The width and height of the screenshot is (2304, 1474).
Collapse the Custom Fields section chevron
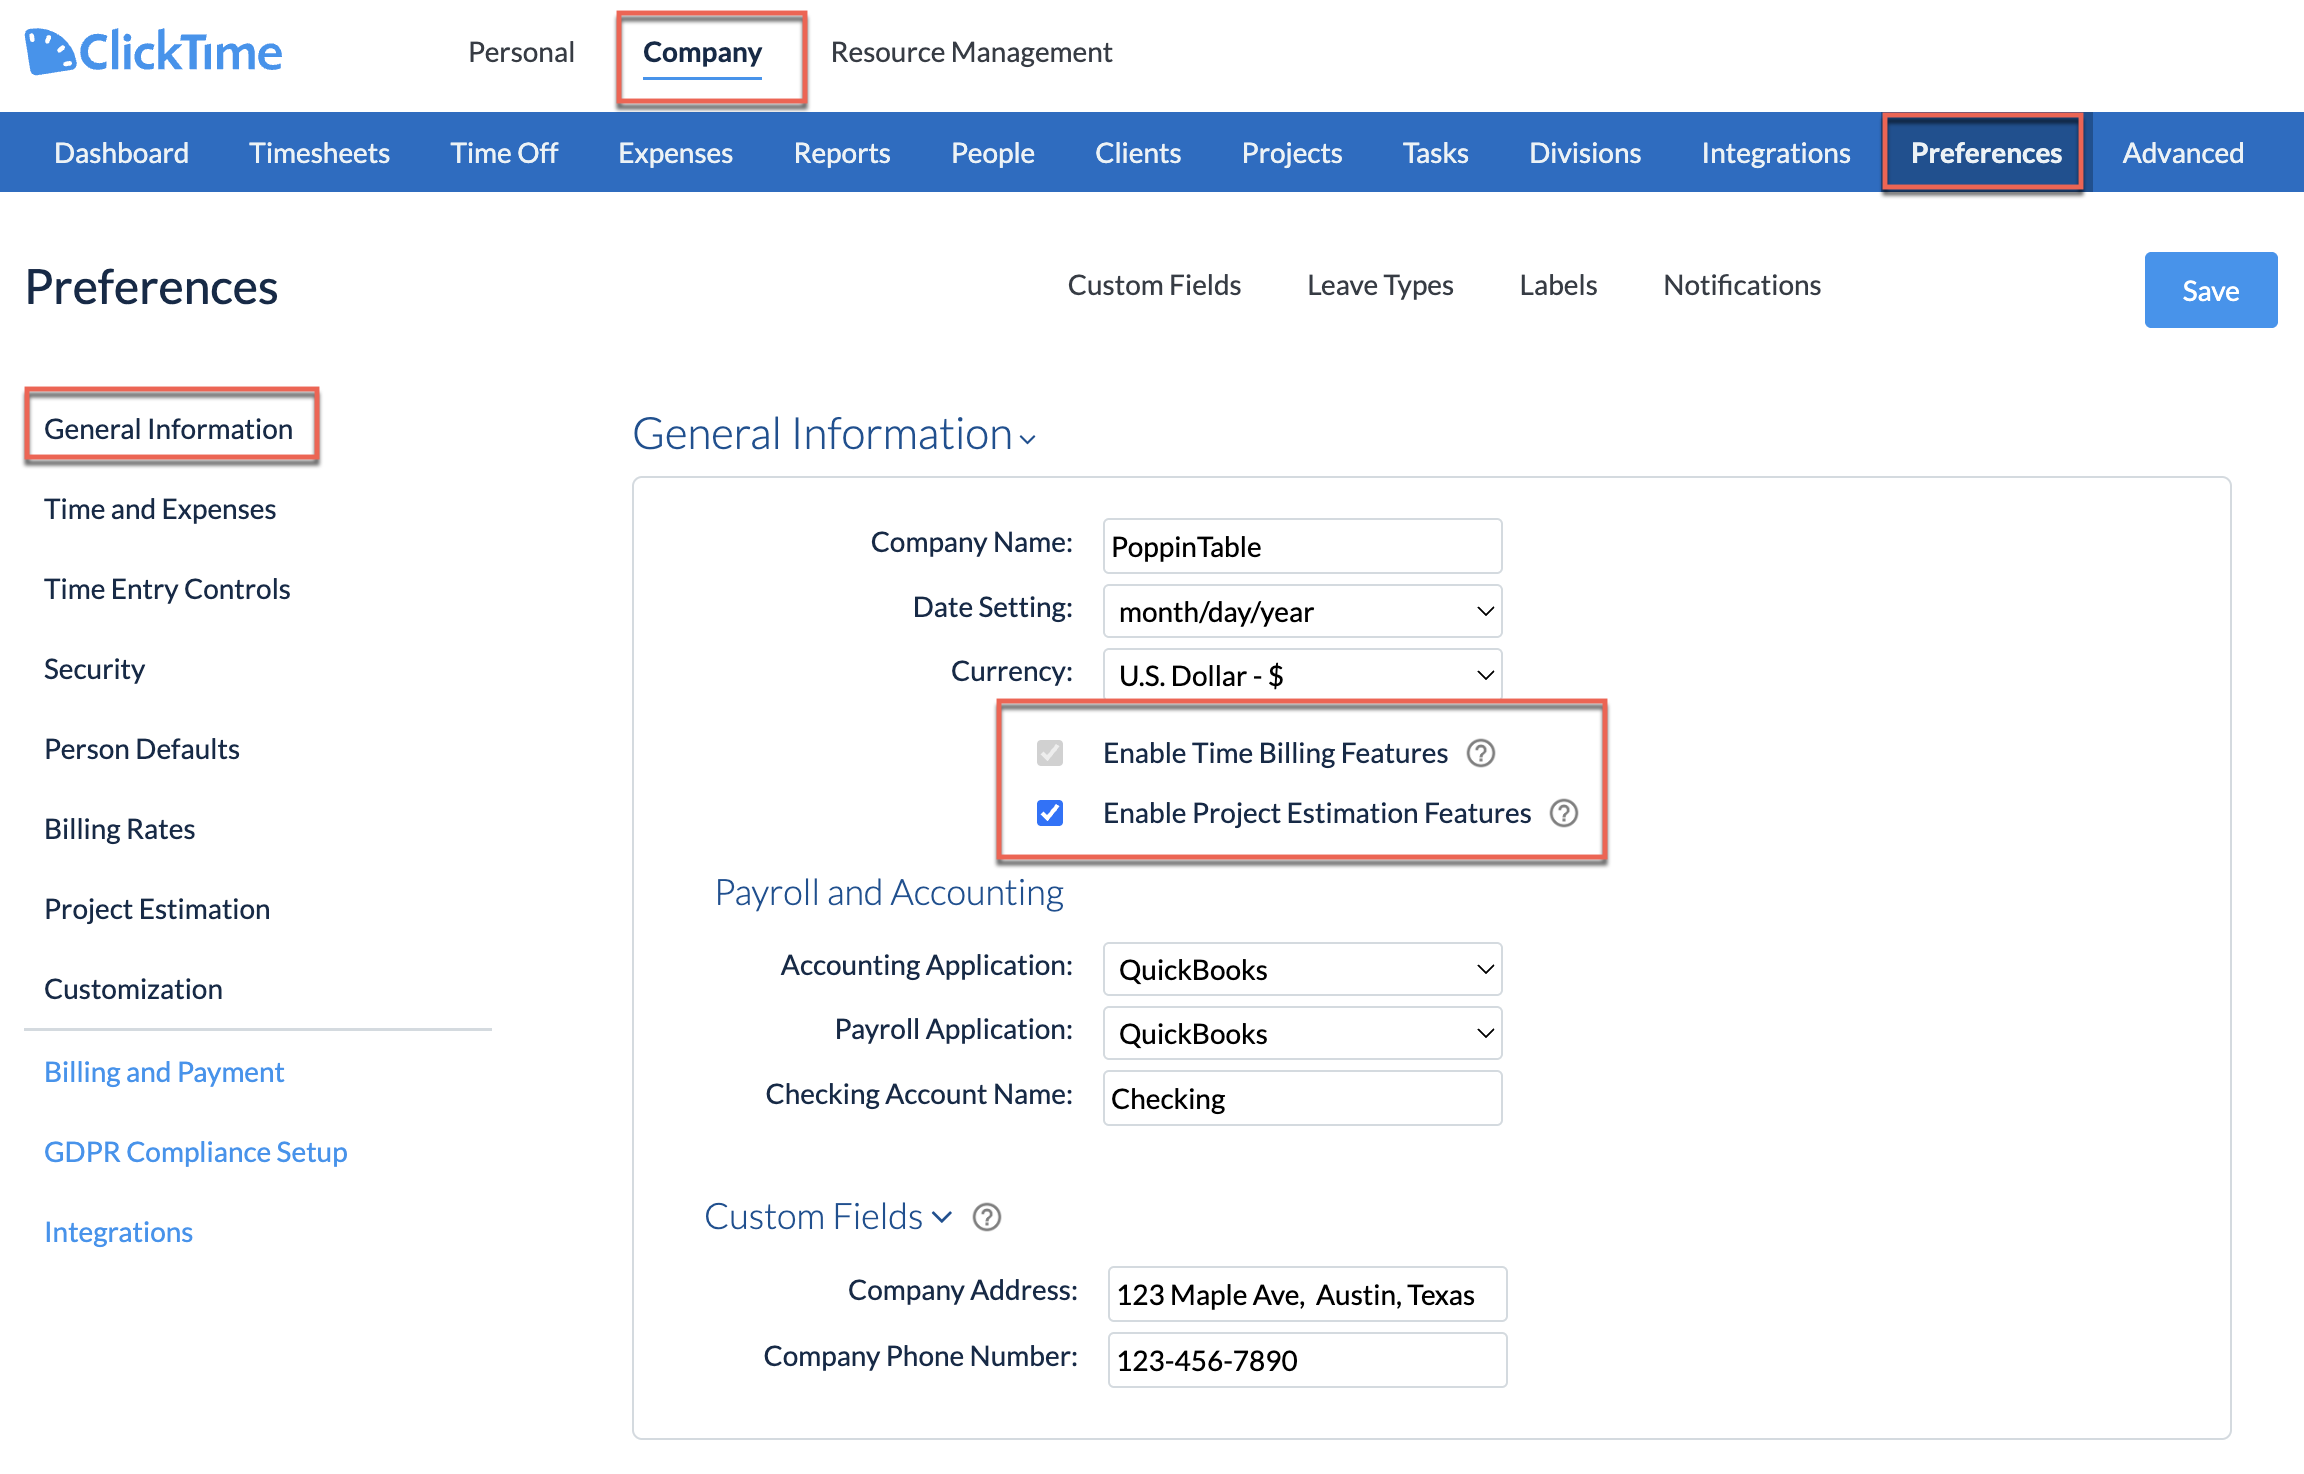pos(942,1217)
